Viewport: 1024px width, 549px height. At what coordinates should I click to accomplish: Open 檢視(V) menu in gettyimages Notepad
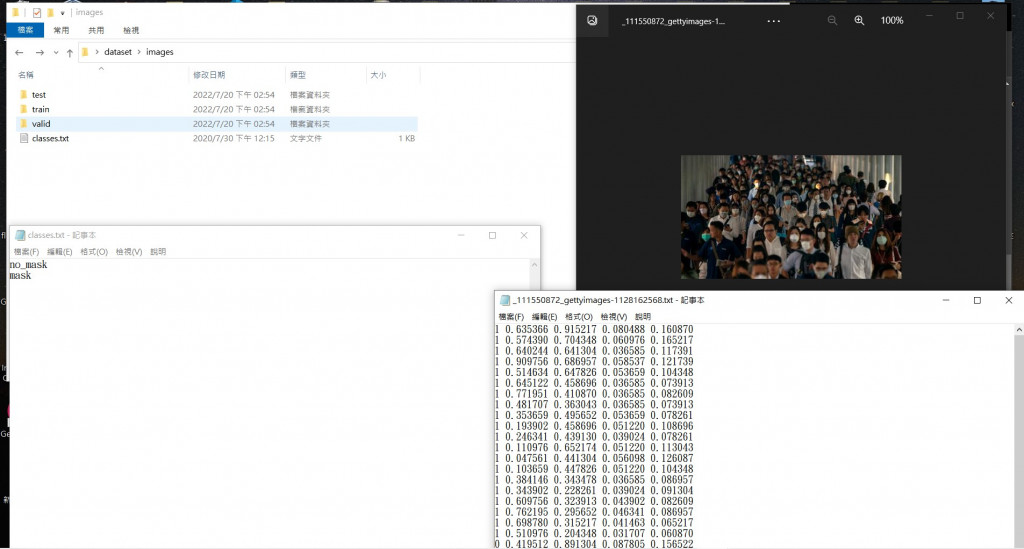[x=613, y=317]
